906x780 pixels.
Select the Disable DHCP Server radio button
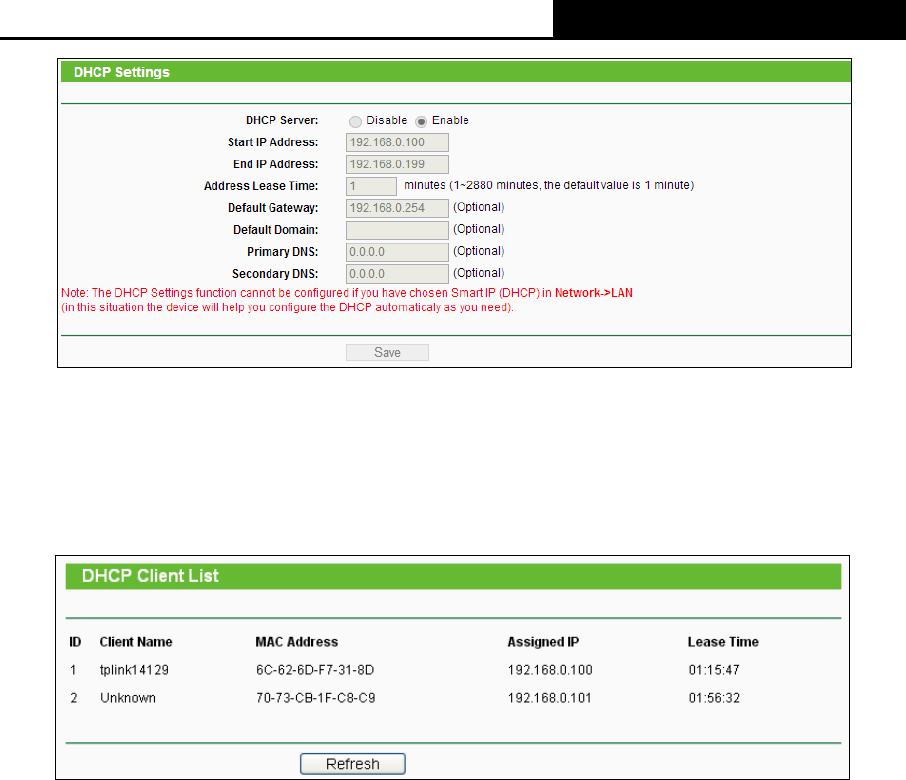pyautogui.click(x=355, y=121)
